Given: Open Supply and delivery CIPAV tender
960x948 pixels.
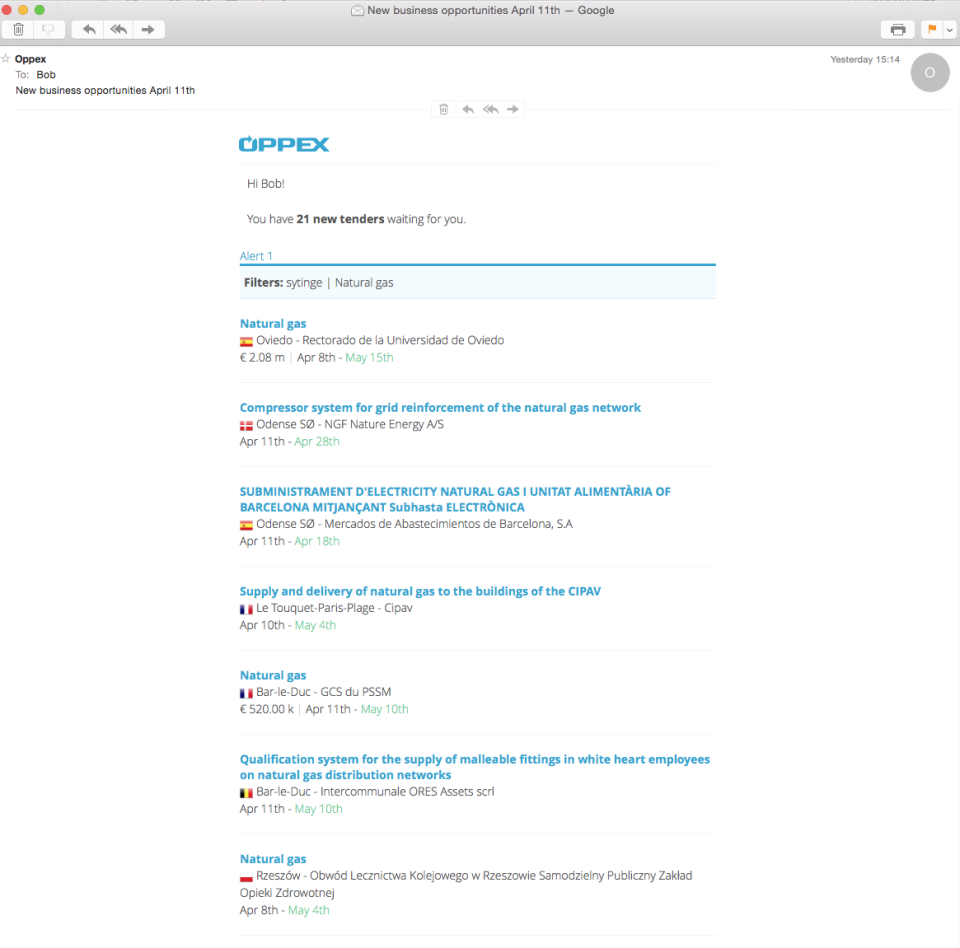Looking at the screenshot, I should pyautogui.click(x=420, y=592).
